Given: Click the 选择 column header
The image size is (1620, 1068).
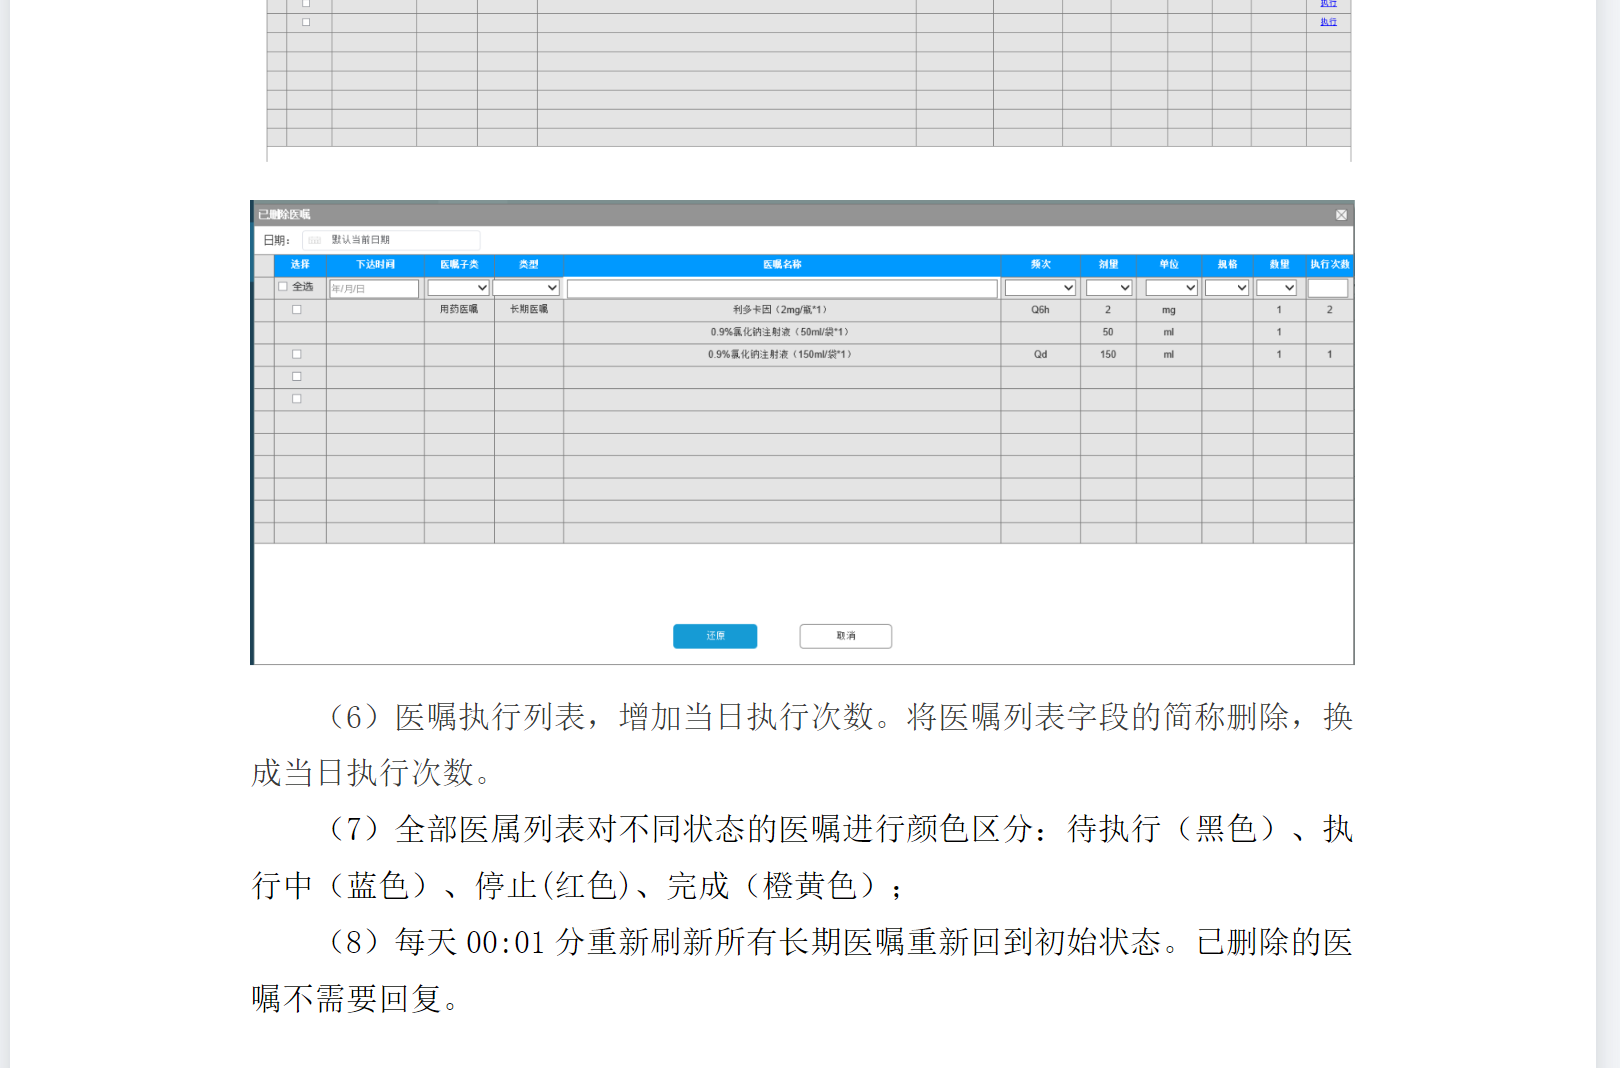Looking at the screenshot, I should pos(300,265).
